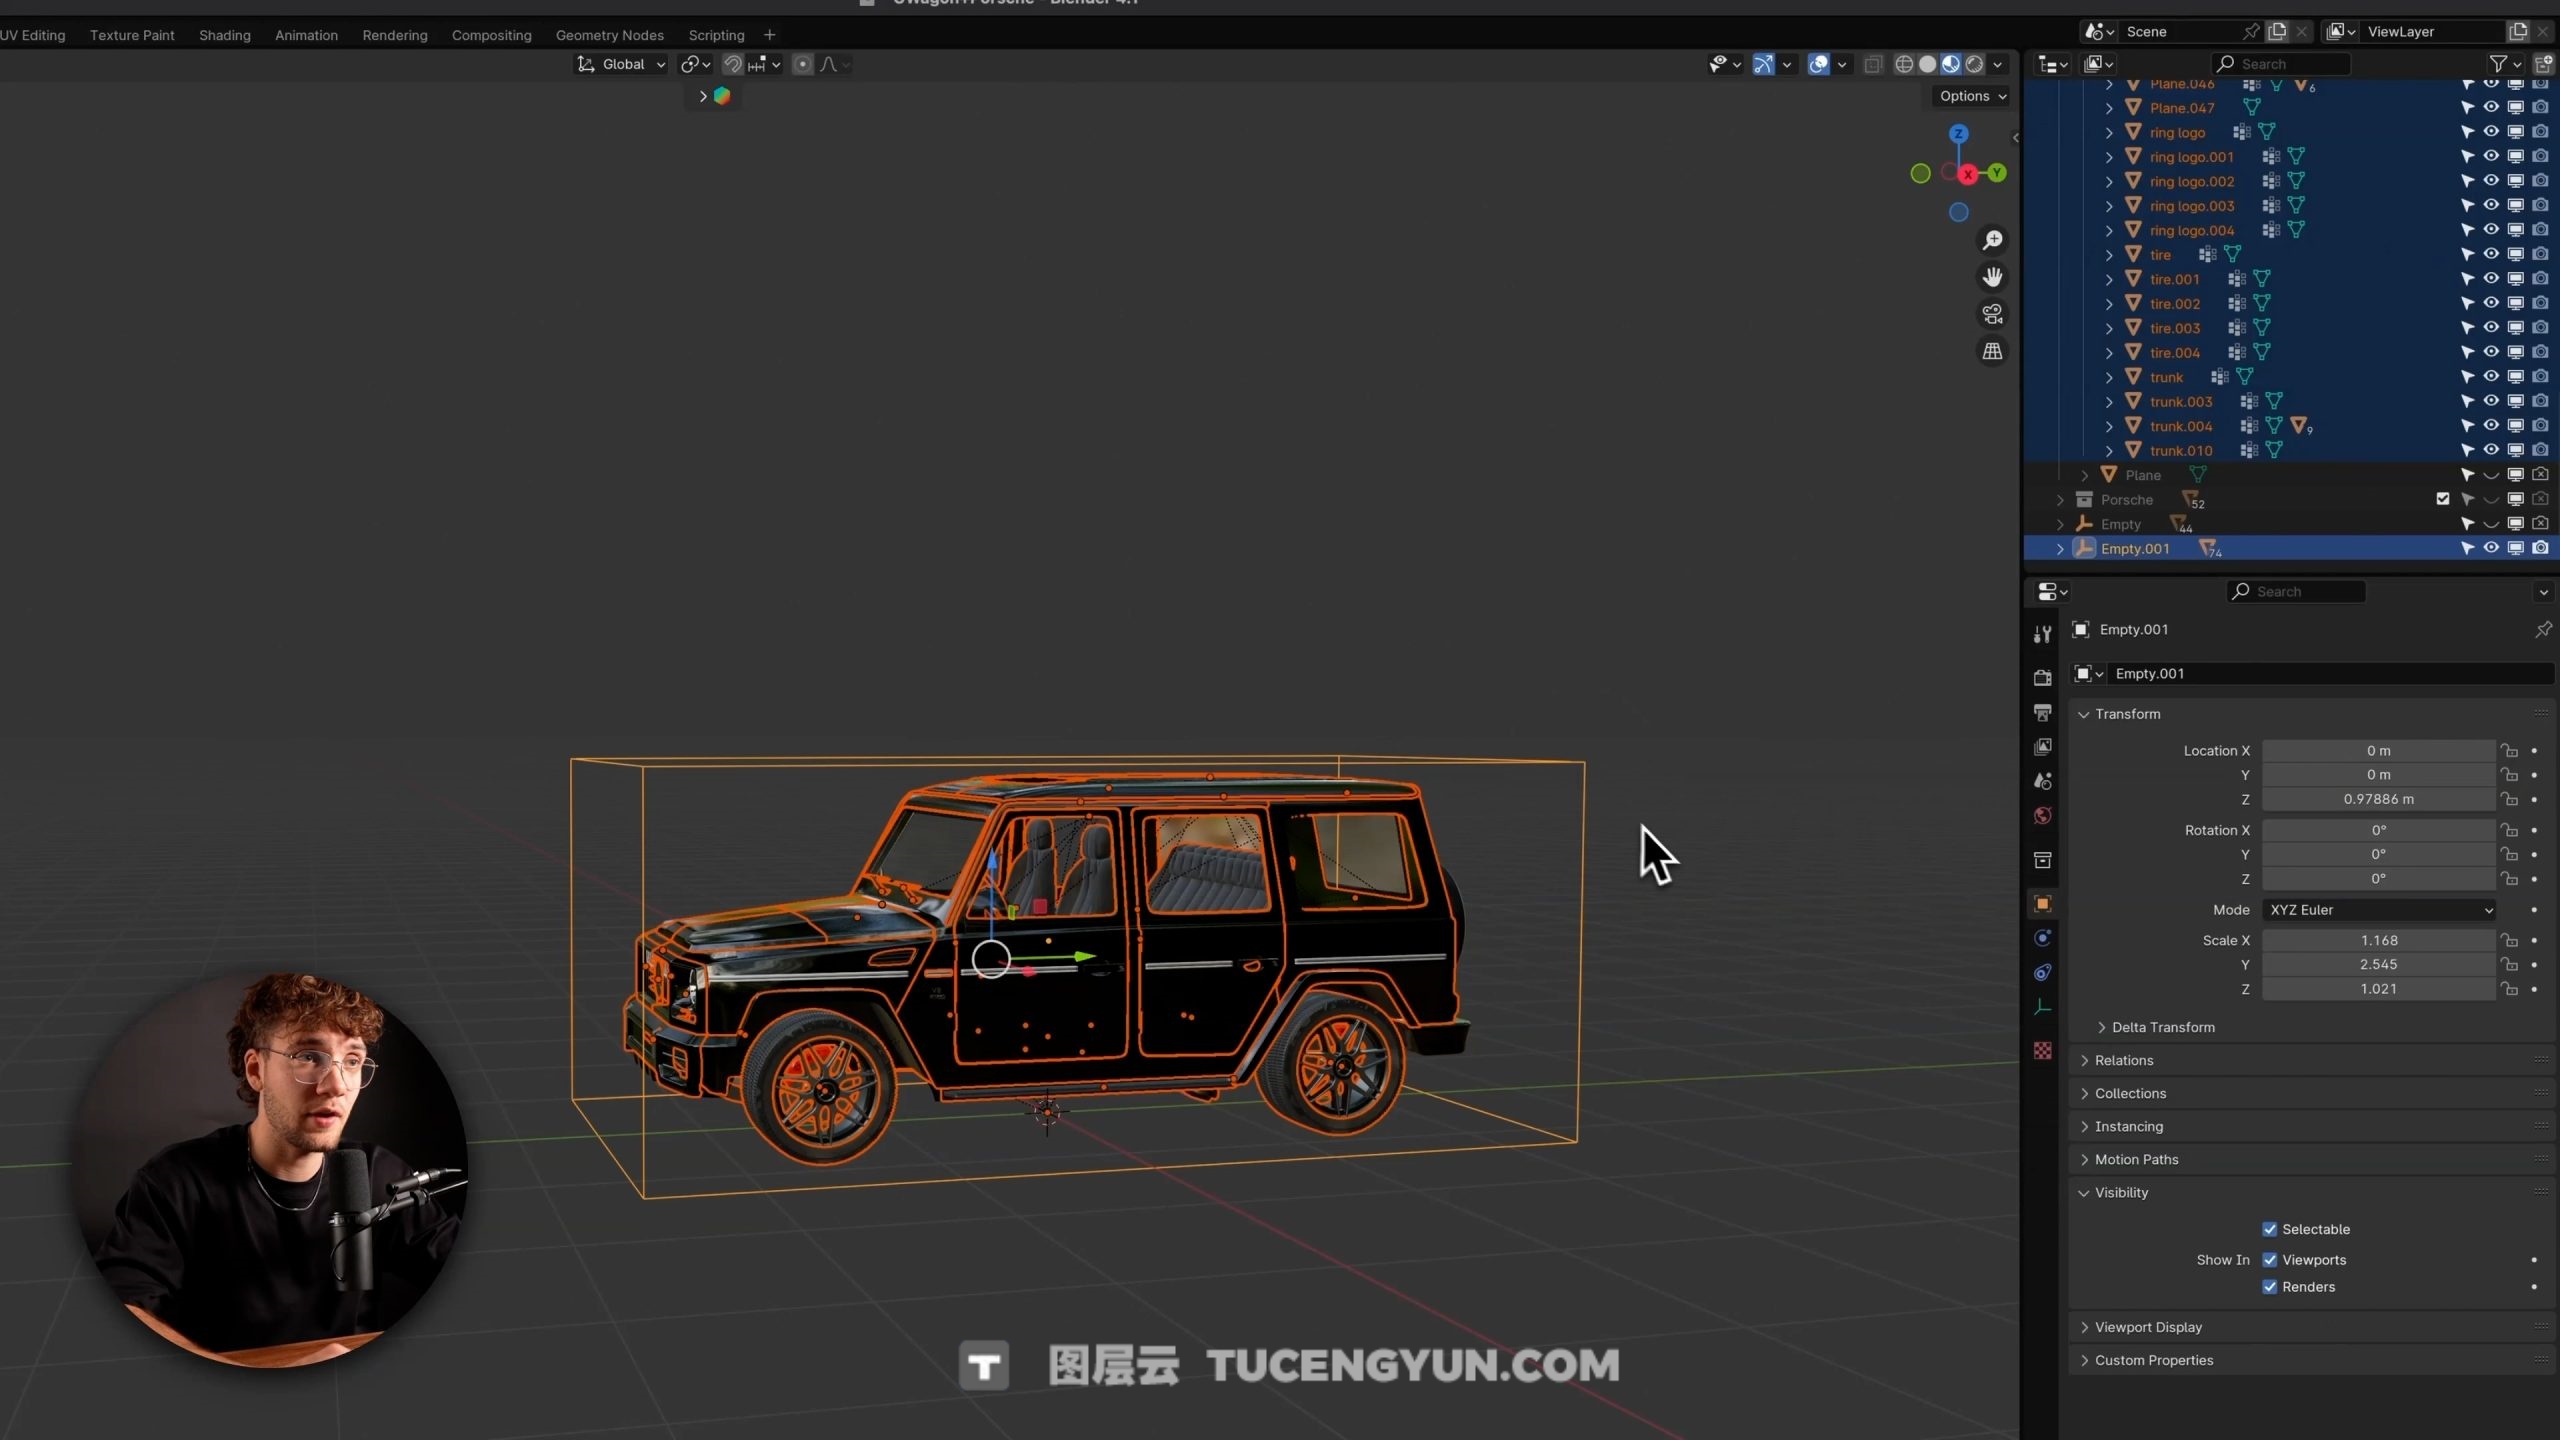
Task: Toggle camera view icon in viewport
Action: [1992, 314]
